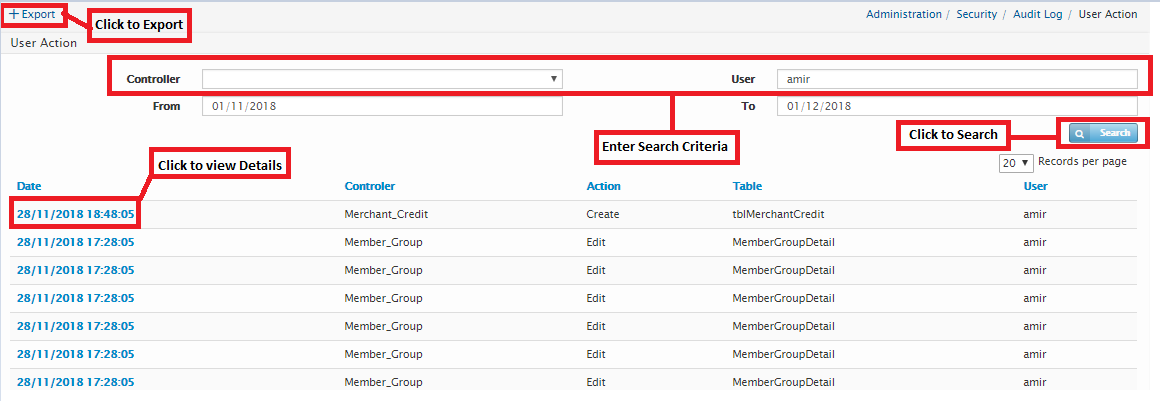Click the From date field
The image size is (1160, 401).
click(x=382, y=106)
